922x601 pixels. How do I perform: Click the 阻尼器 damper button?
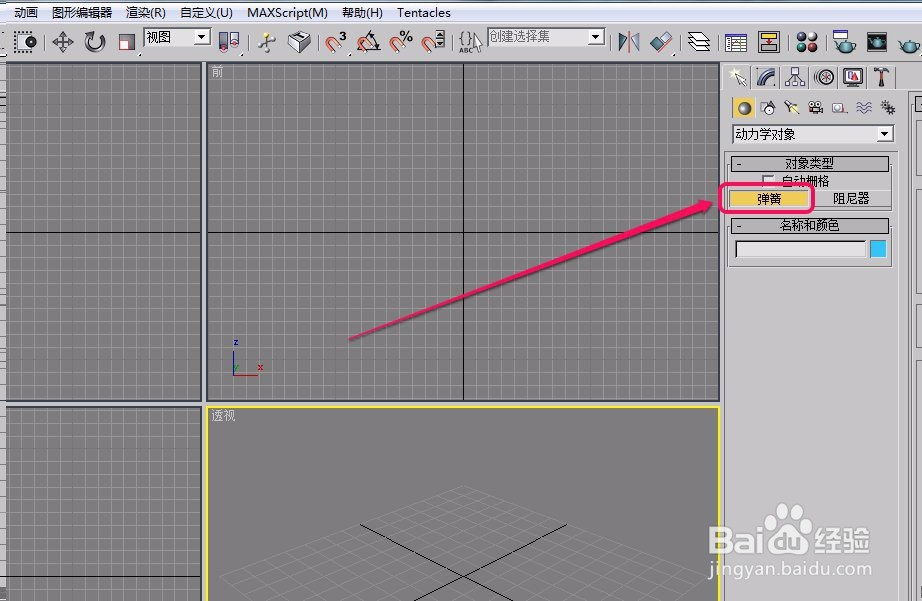tap(851, 199)
